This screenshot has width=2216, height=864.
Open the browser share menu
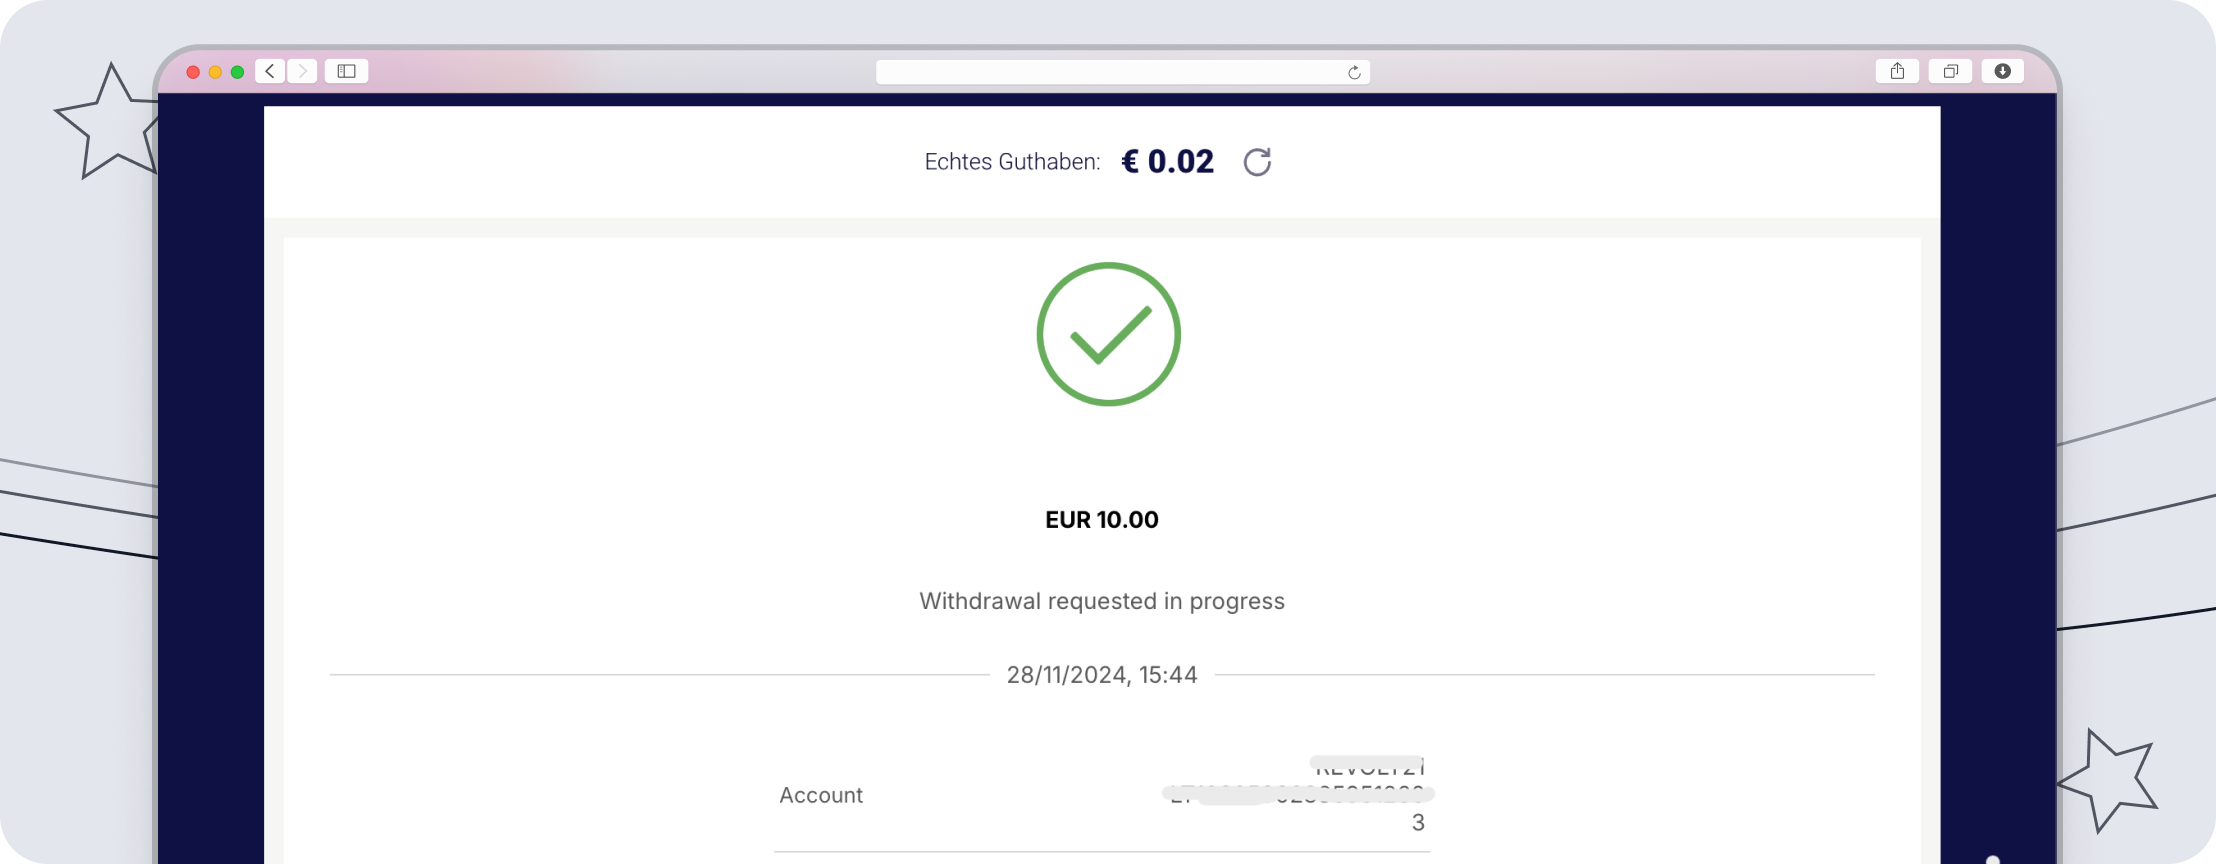(1897, 71)
